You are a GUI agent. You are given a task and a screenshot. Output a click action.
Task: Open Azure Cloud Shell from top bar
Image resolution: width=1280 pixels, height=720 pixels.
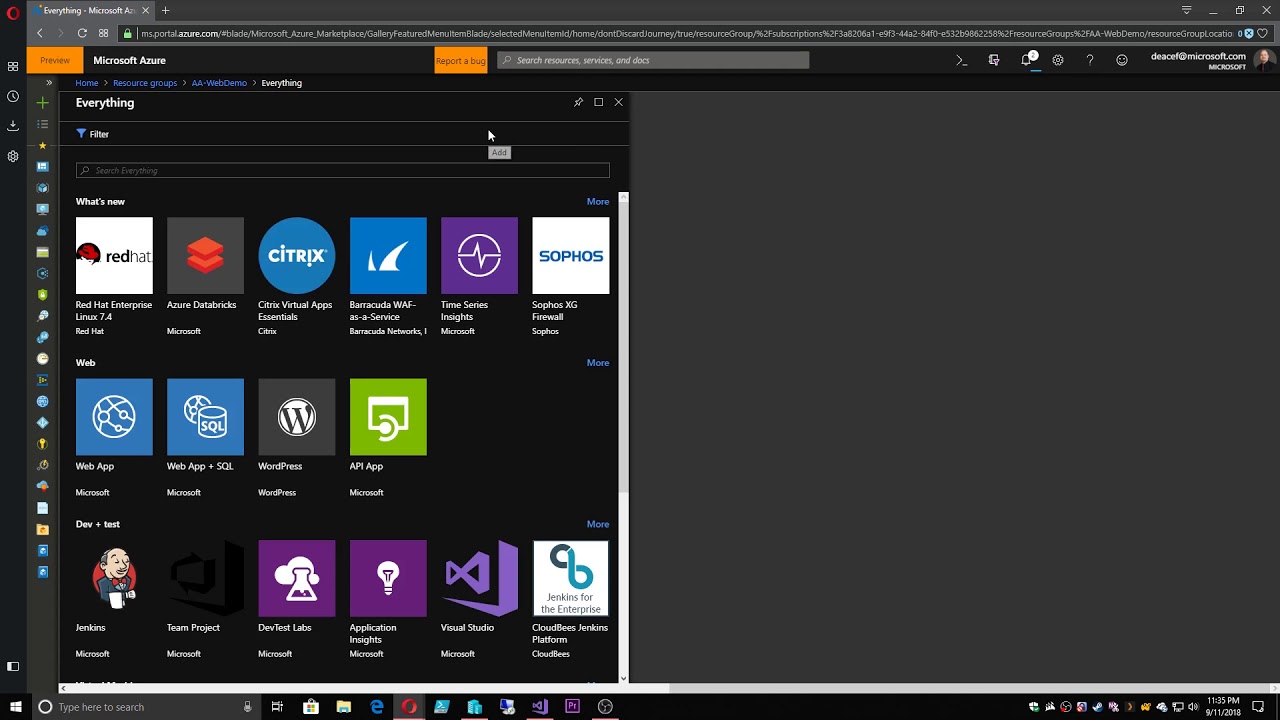click(x=961, y=60)
